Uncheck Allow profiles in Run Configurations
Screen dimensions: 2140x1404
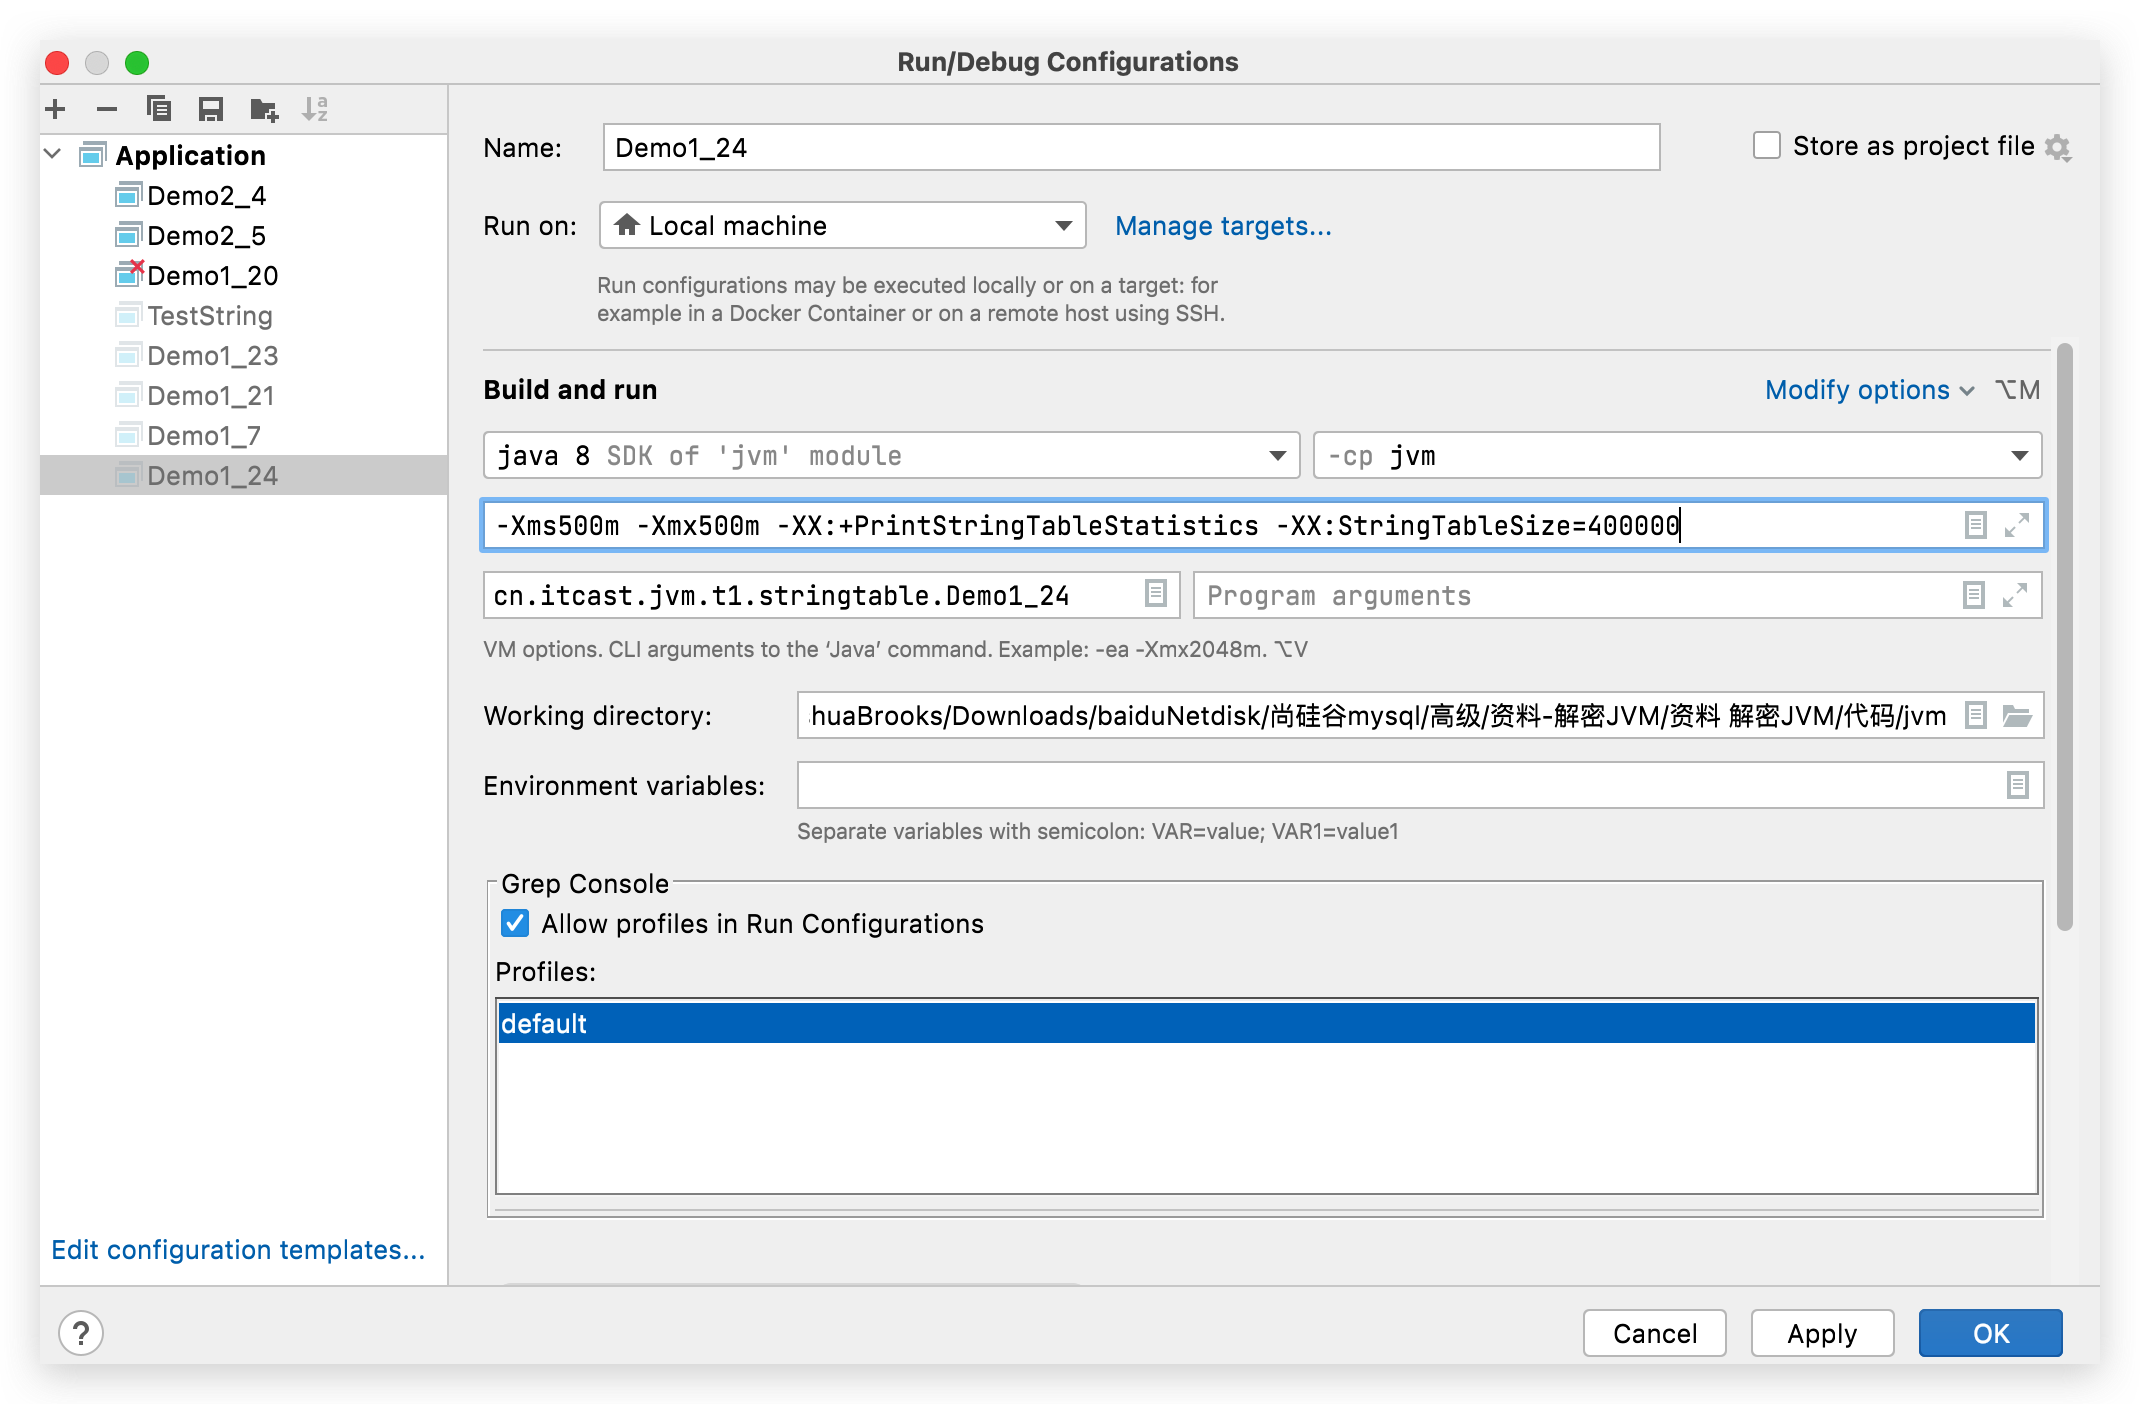click(x=515, y=923)
